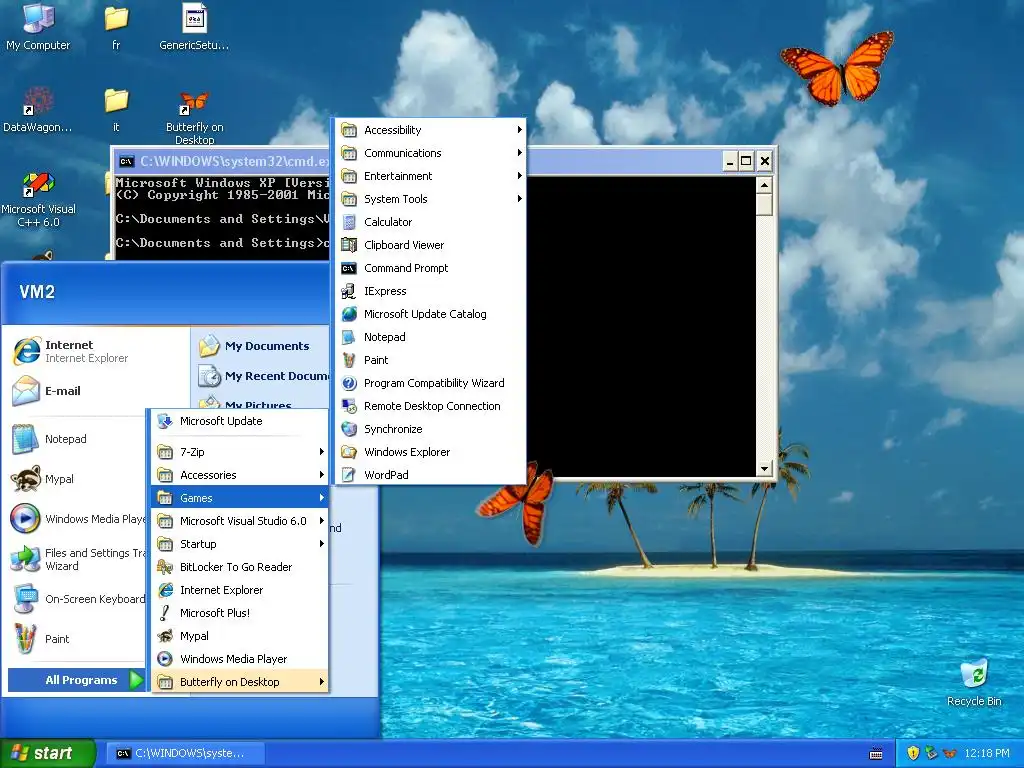The image size is (1024, 768).
Task: Click the All Programs button
Action: (76, 680)
